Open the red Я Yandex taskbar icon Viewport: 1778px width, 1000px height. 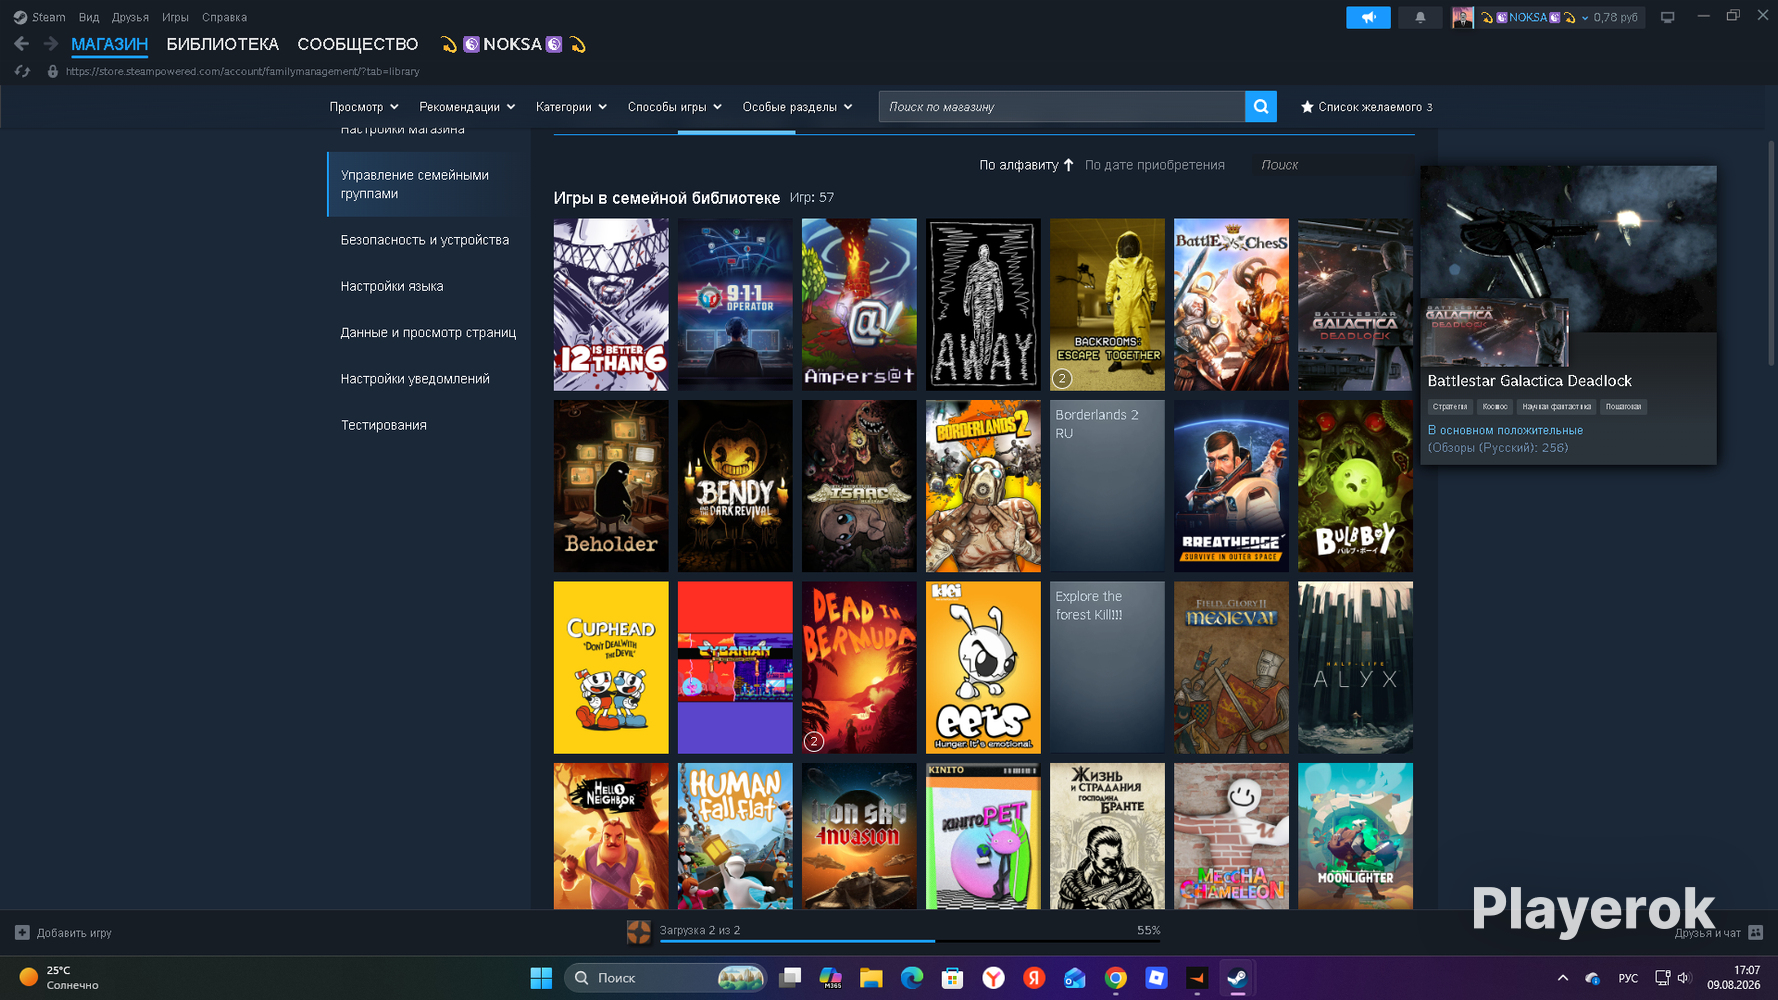pyautogui.click(x=1034, y=978)
